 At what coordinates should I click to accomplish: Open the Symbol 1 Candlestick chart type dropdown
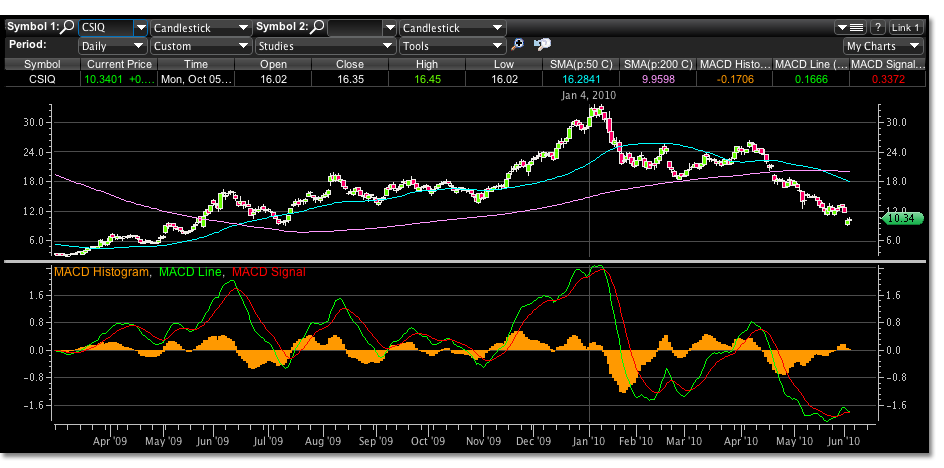click(x=201, y=28)
